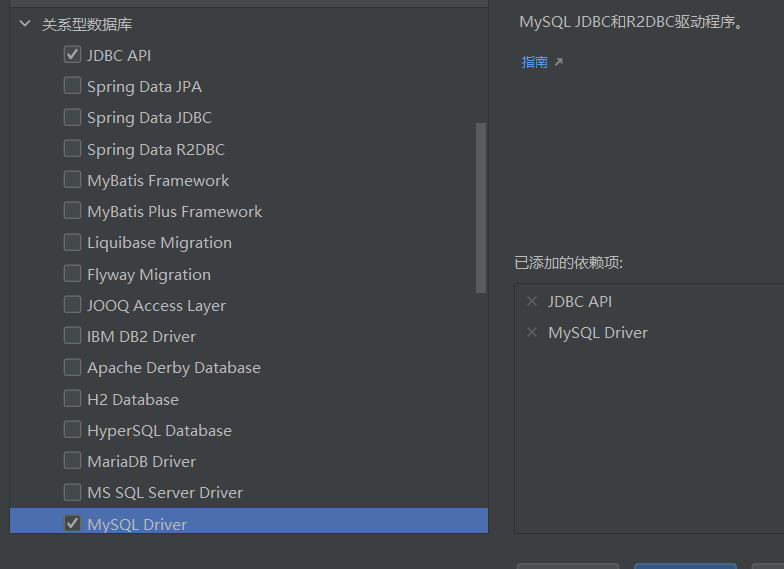Uncheck the MySQL Driver checkbox
The image size is (784, 569).
72,523
